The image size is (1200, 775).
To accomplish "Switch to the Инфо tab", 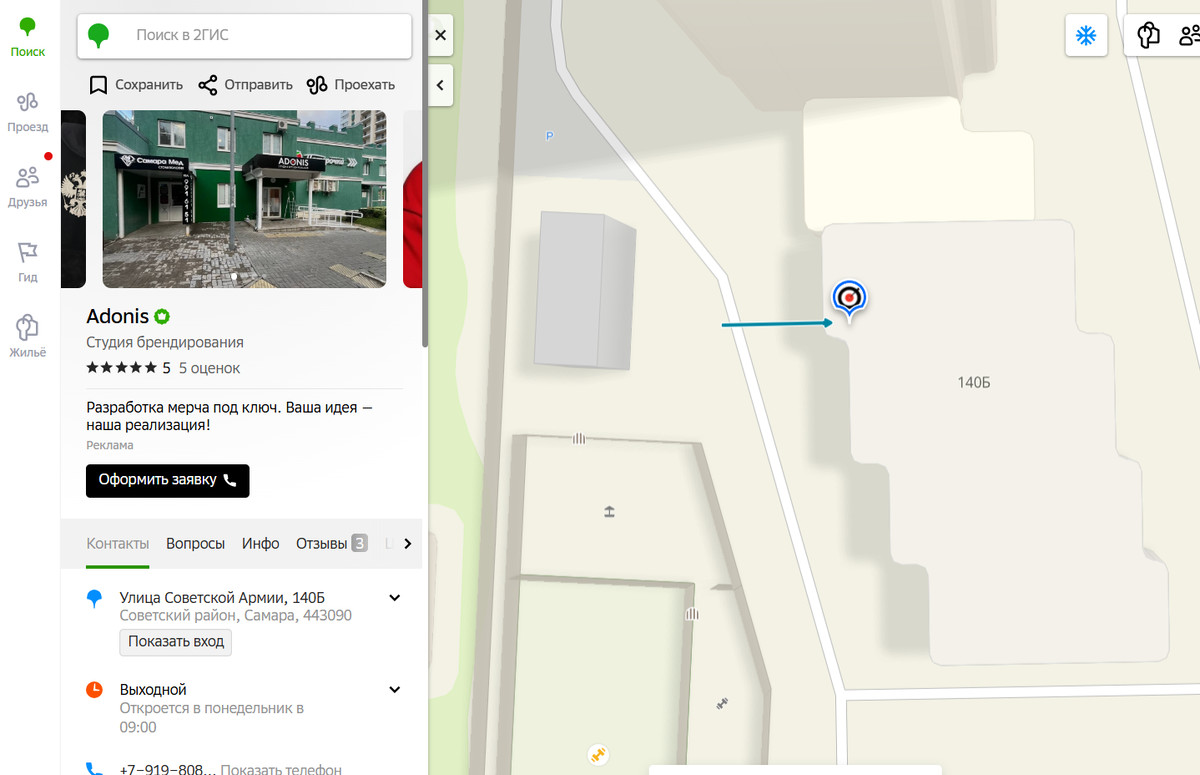I will coord(261,543).
